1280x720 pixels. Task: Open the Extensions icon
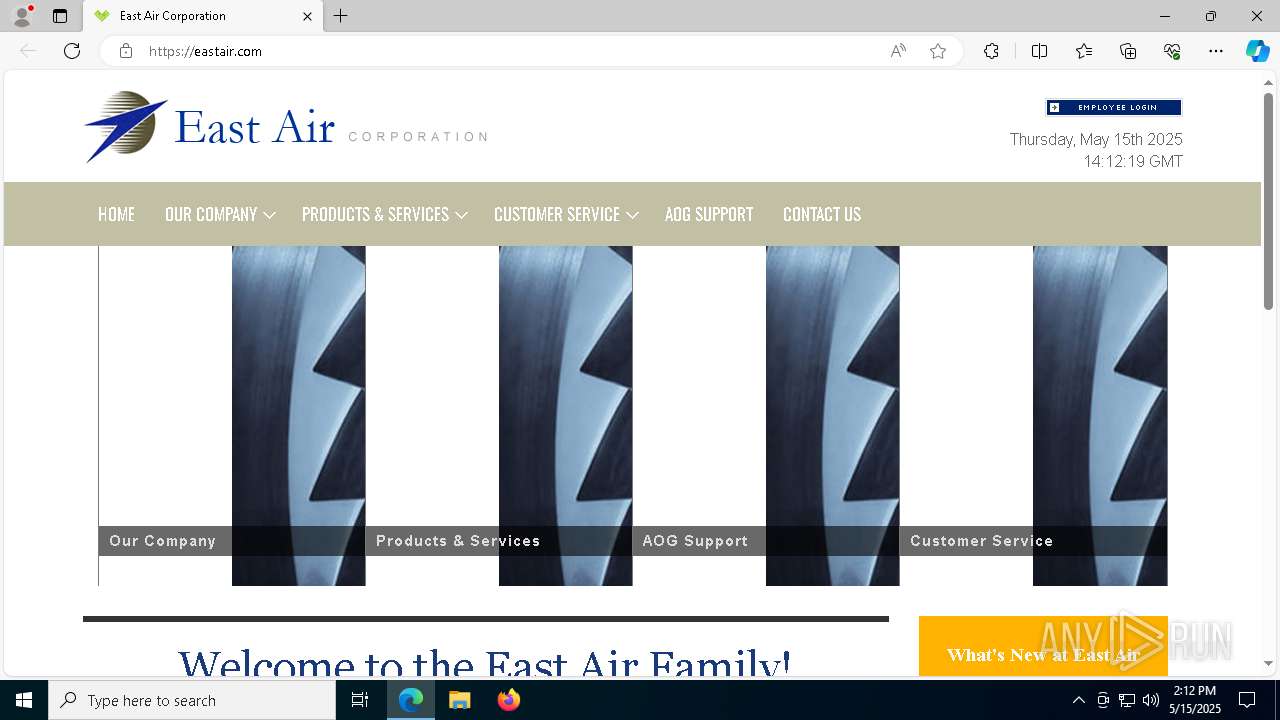coord(991,51)
